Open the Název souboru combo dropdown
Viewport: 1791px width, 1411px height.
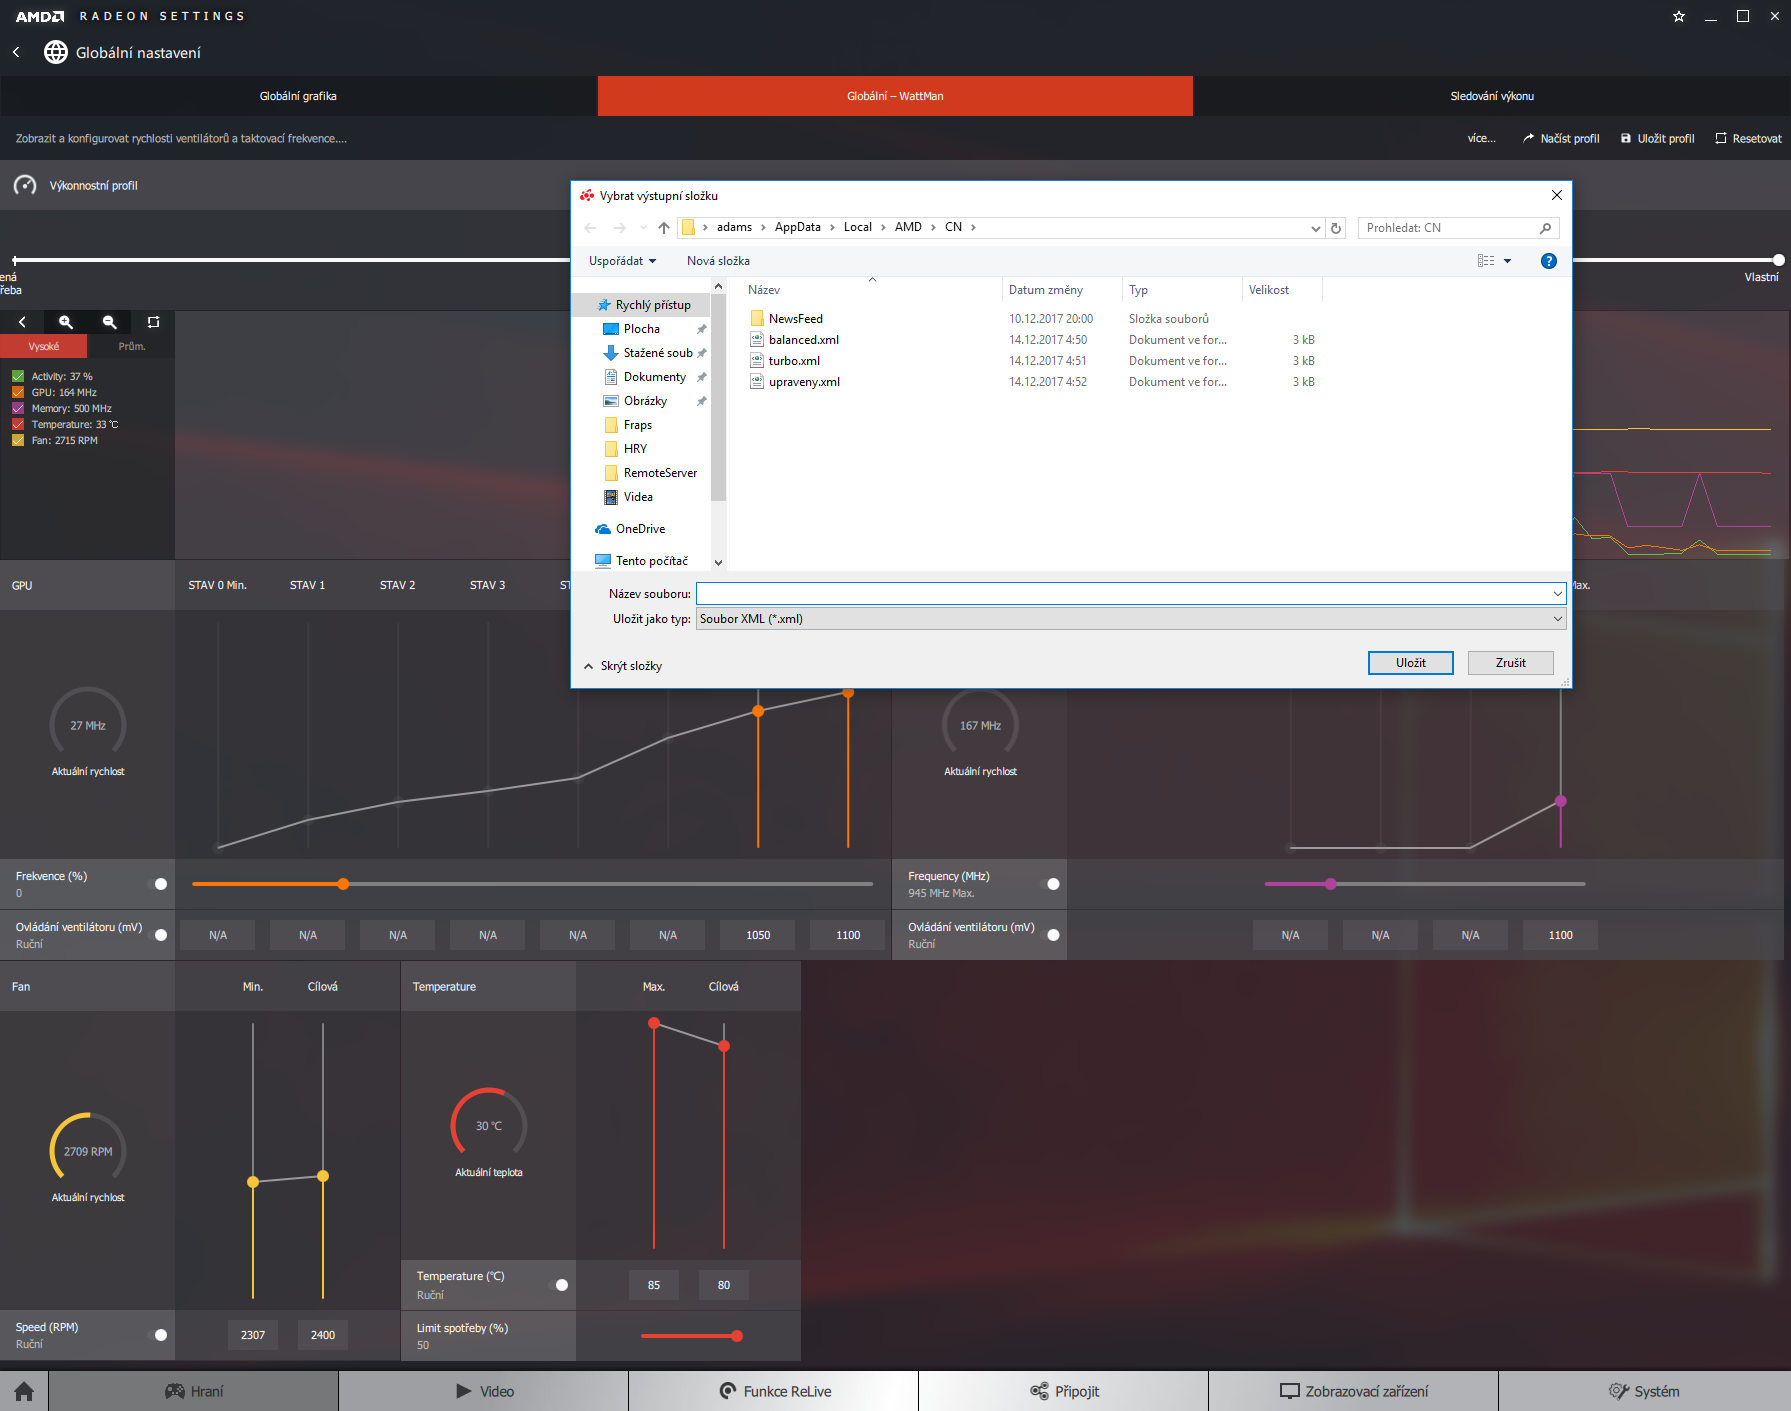1557,594
